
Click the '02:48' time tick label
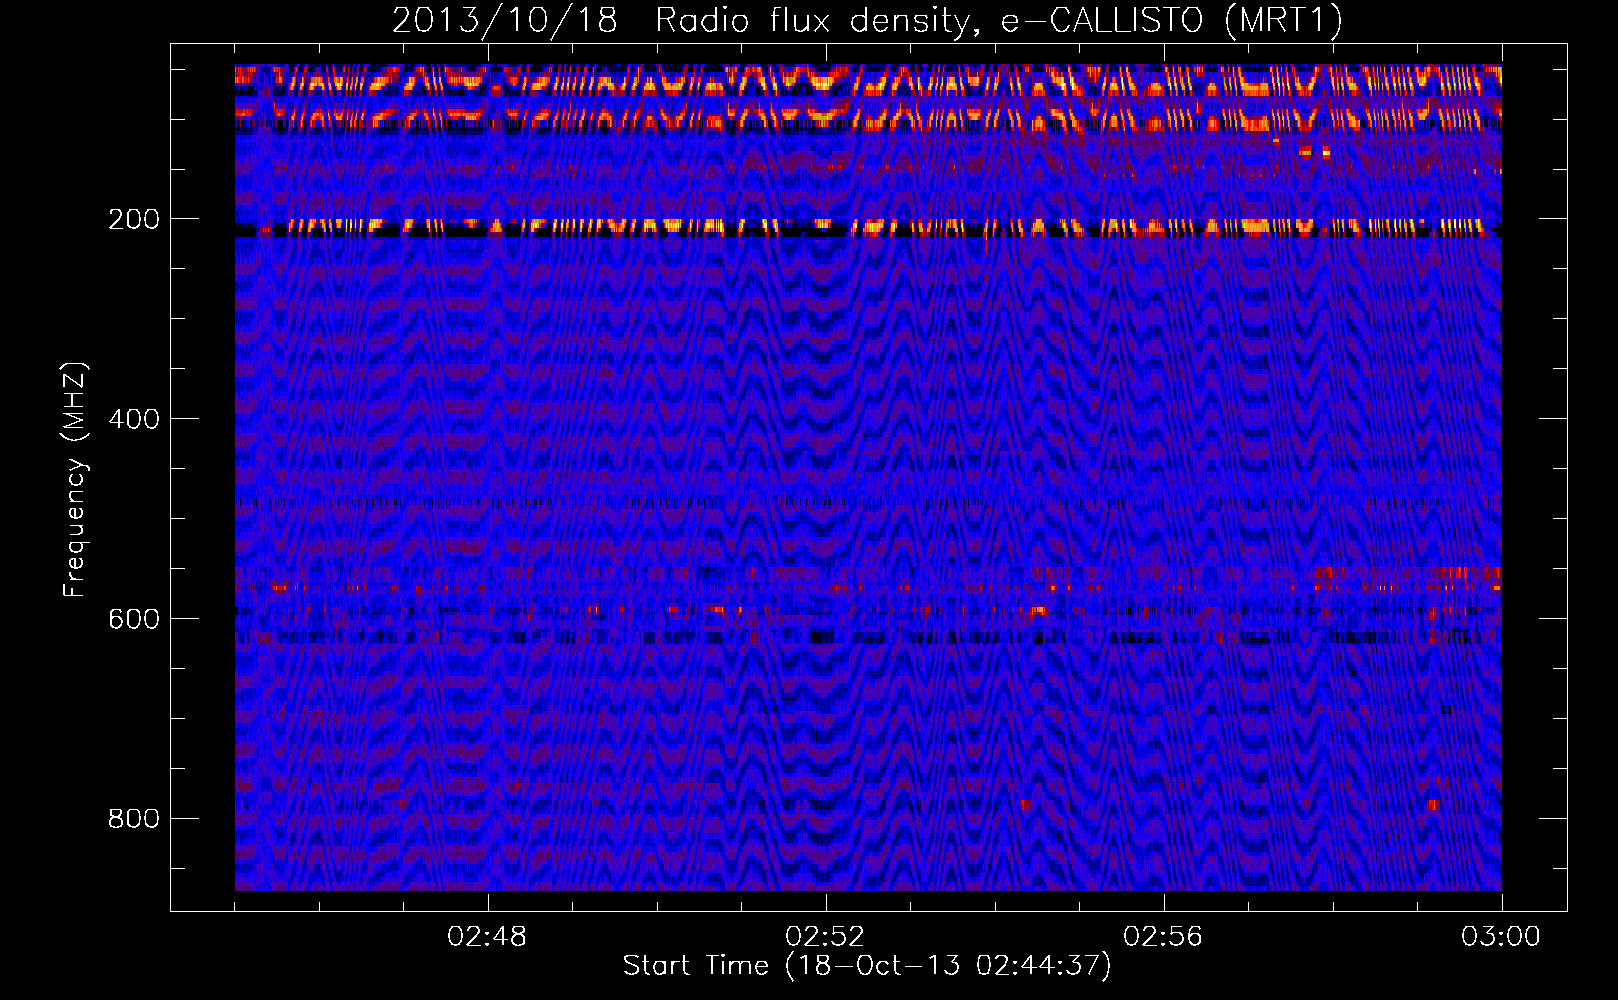tap(487, 937)
